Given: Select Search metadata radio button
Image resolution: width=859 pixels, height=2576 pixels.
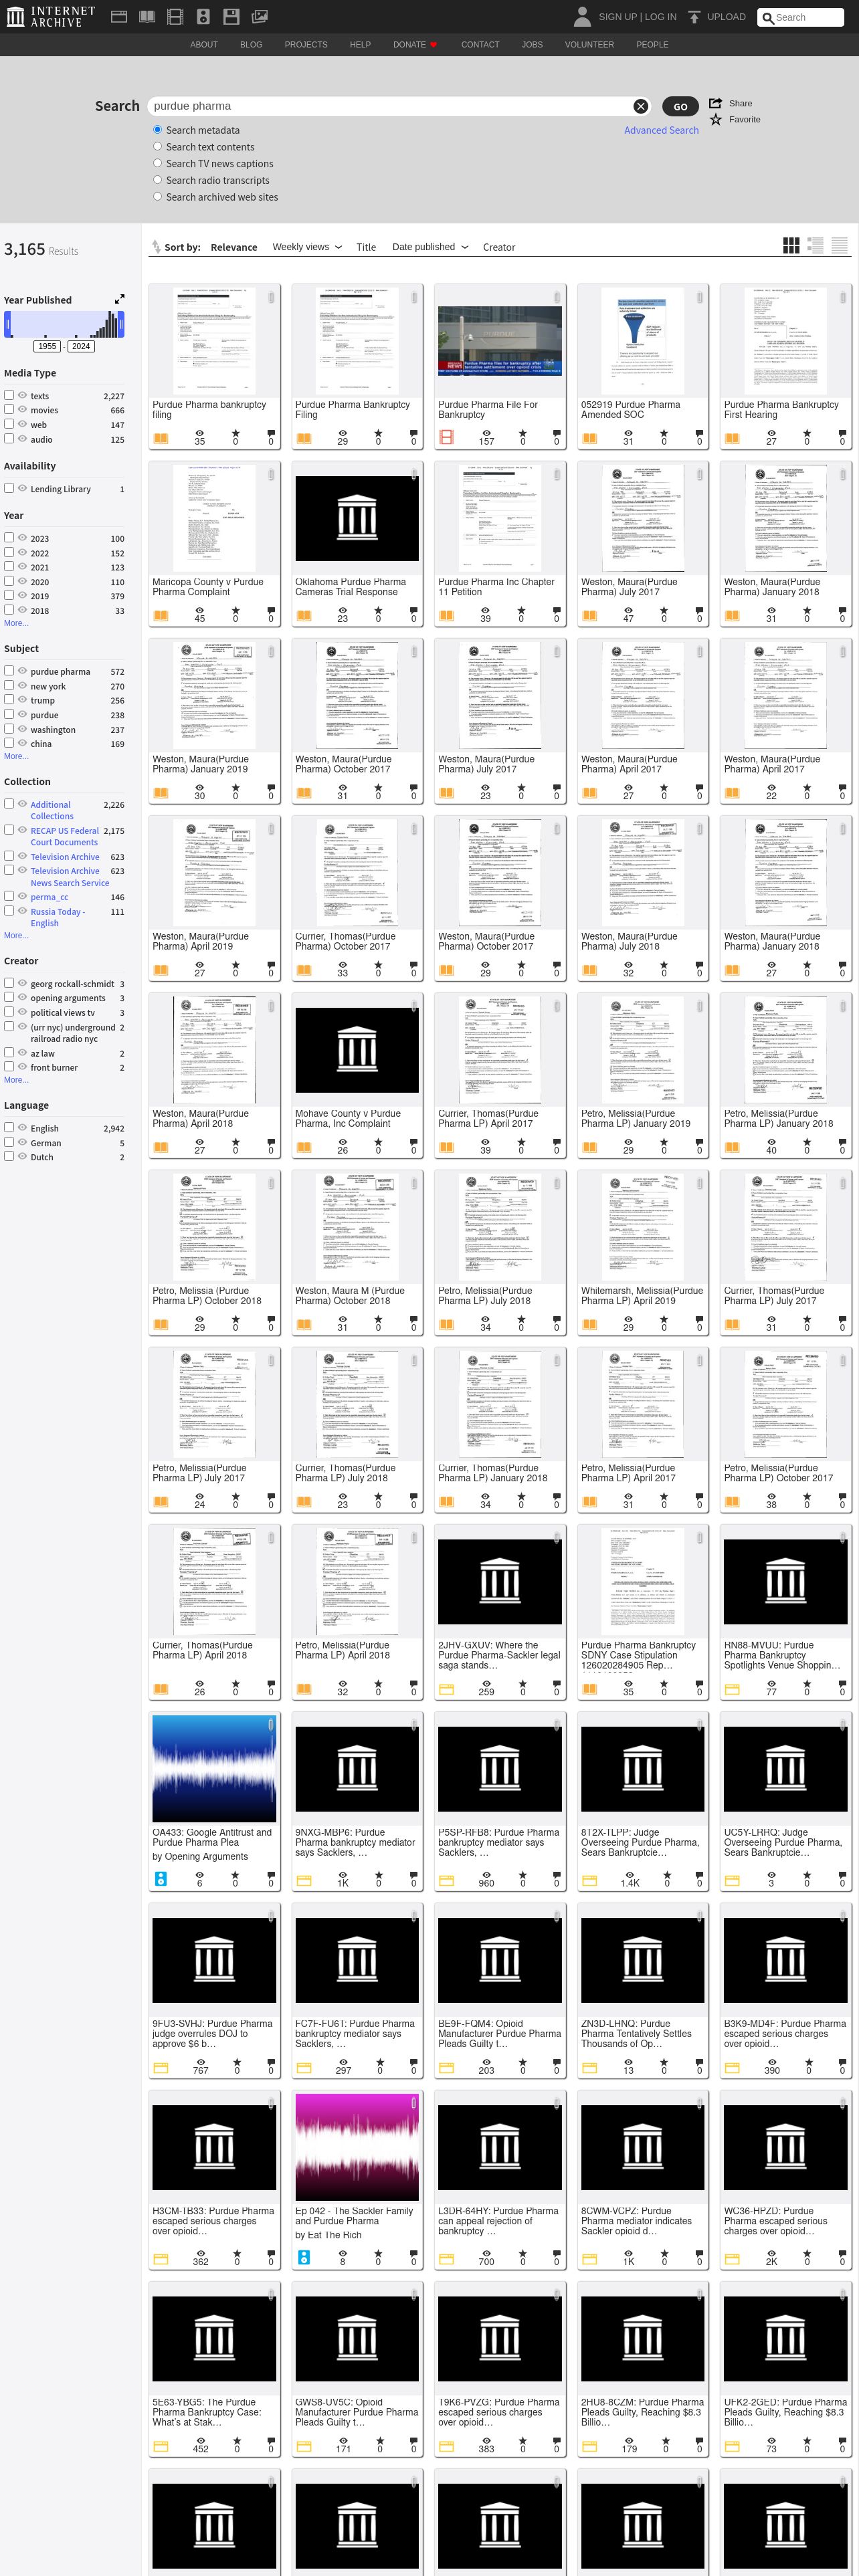Looking at the screenshot, I should [157, 130].
